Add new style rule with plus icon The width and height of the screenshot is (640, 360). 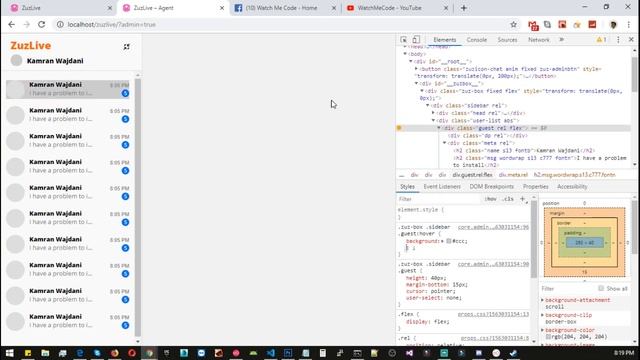click(522, 199)
